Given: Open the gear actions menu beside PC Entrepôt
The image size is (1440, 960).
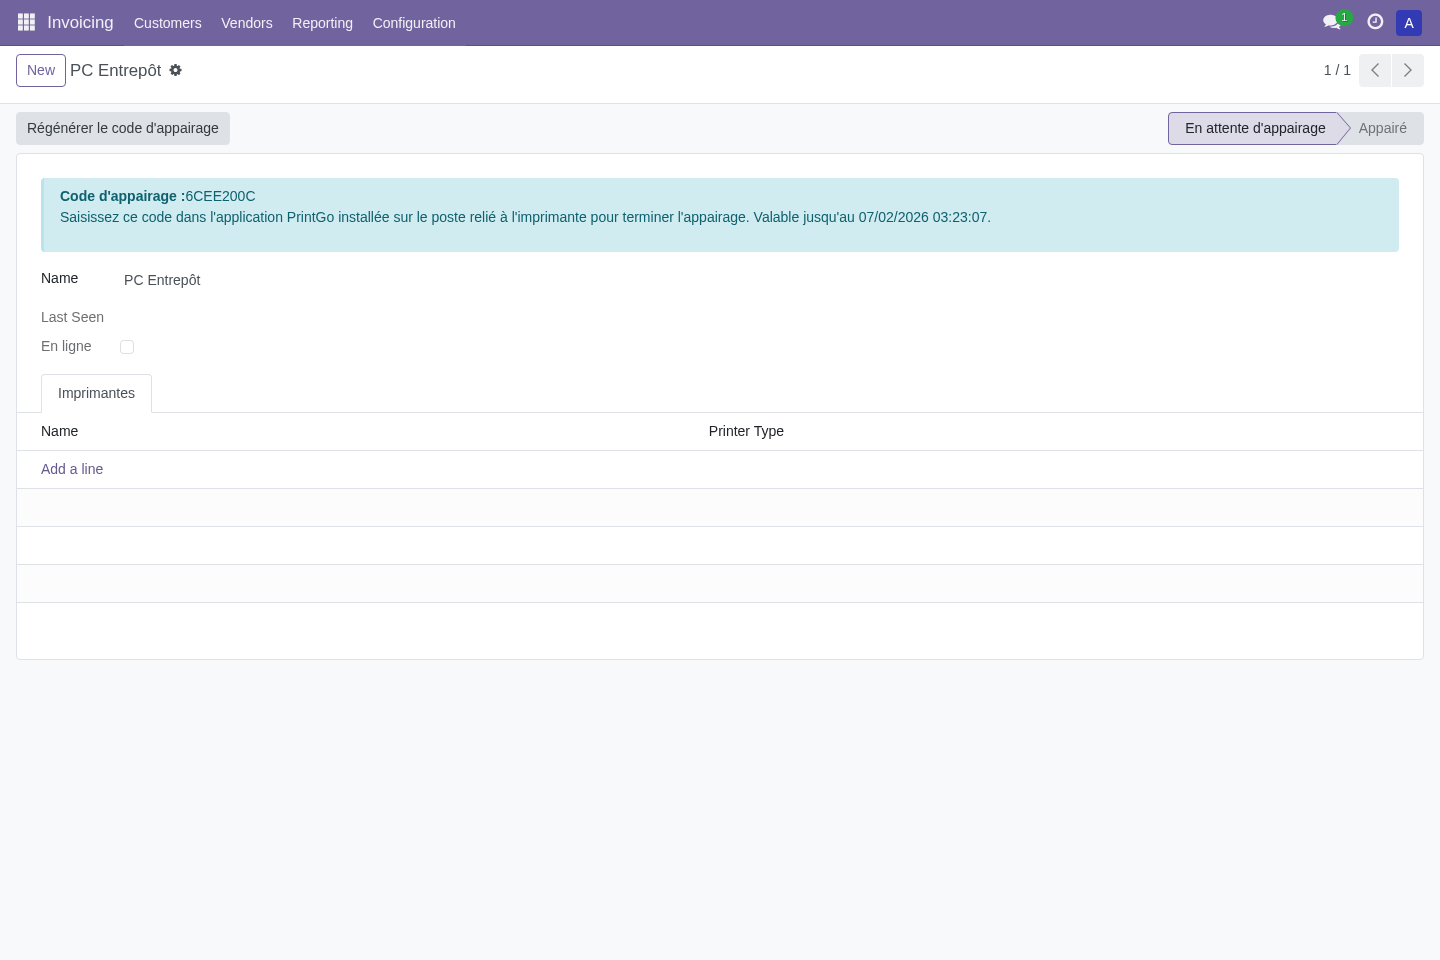Looking at the screenshot, I should pos(176,70).
